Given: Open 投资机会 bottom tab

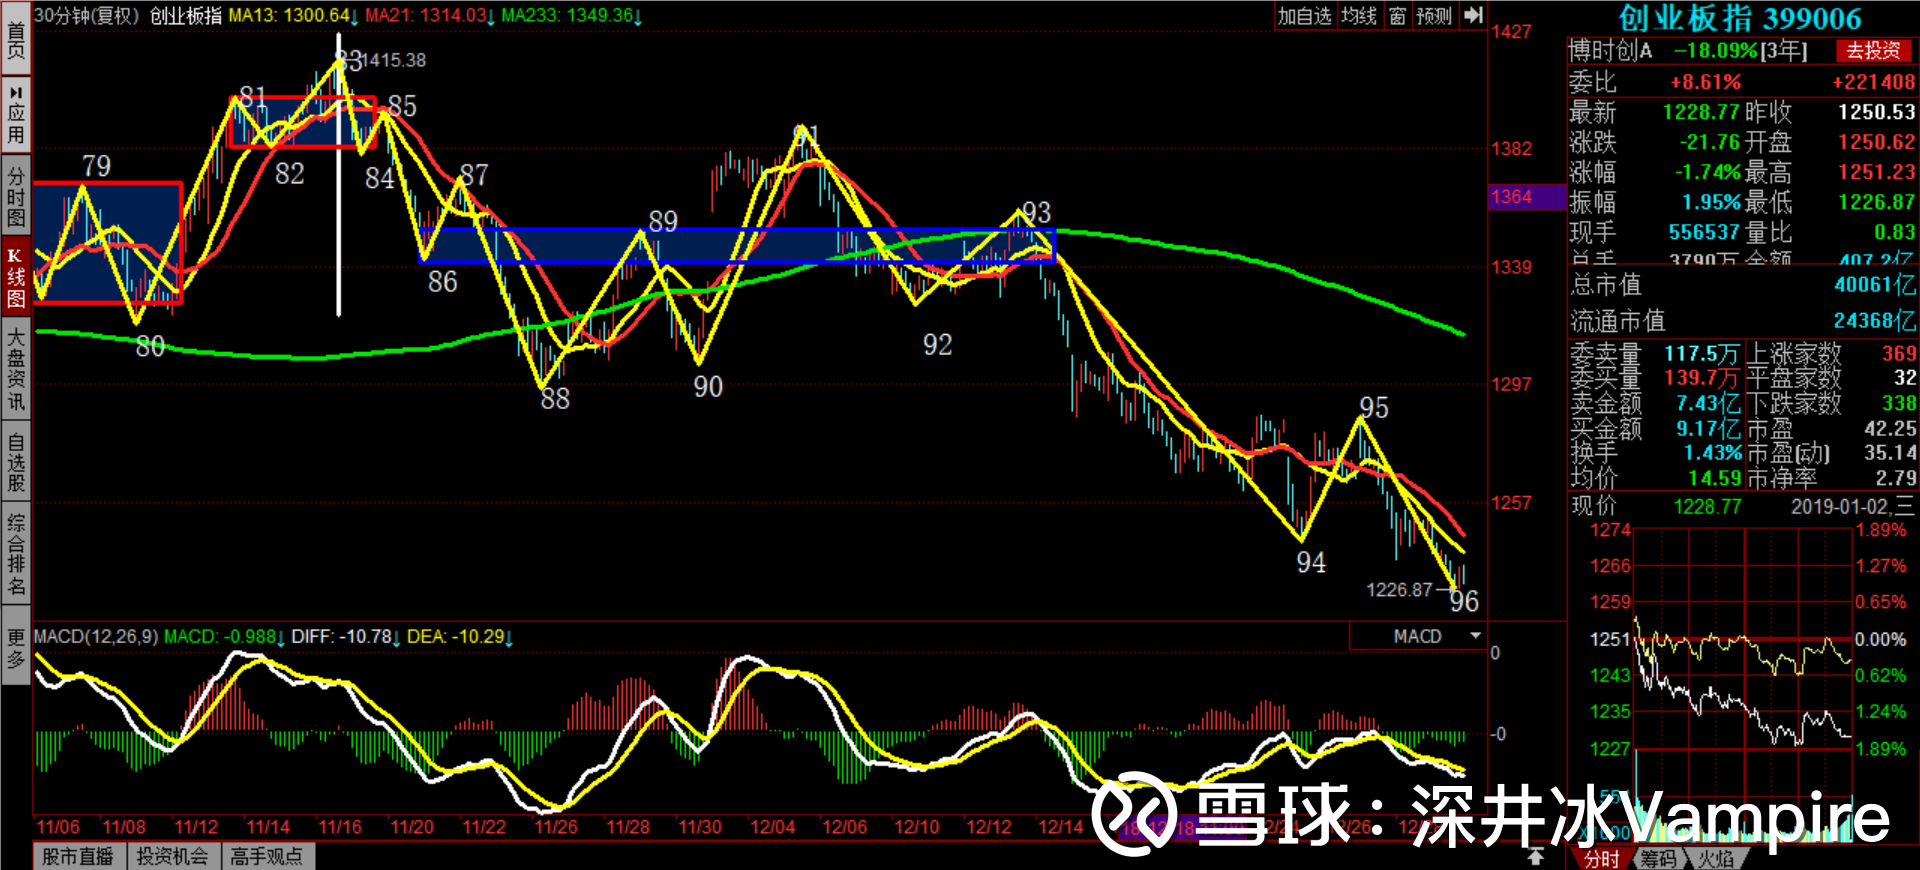Looking at the screenshot, I should pyautogui.click(x=172, y=856).
